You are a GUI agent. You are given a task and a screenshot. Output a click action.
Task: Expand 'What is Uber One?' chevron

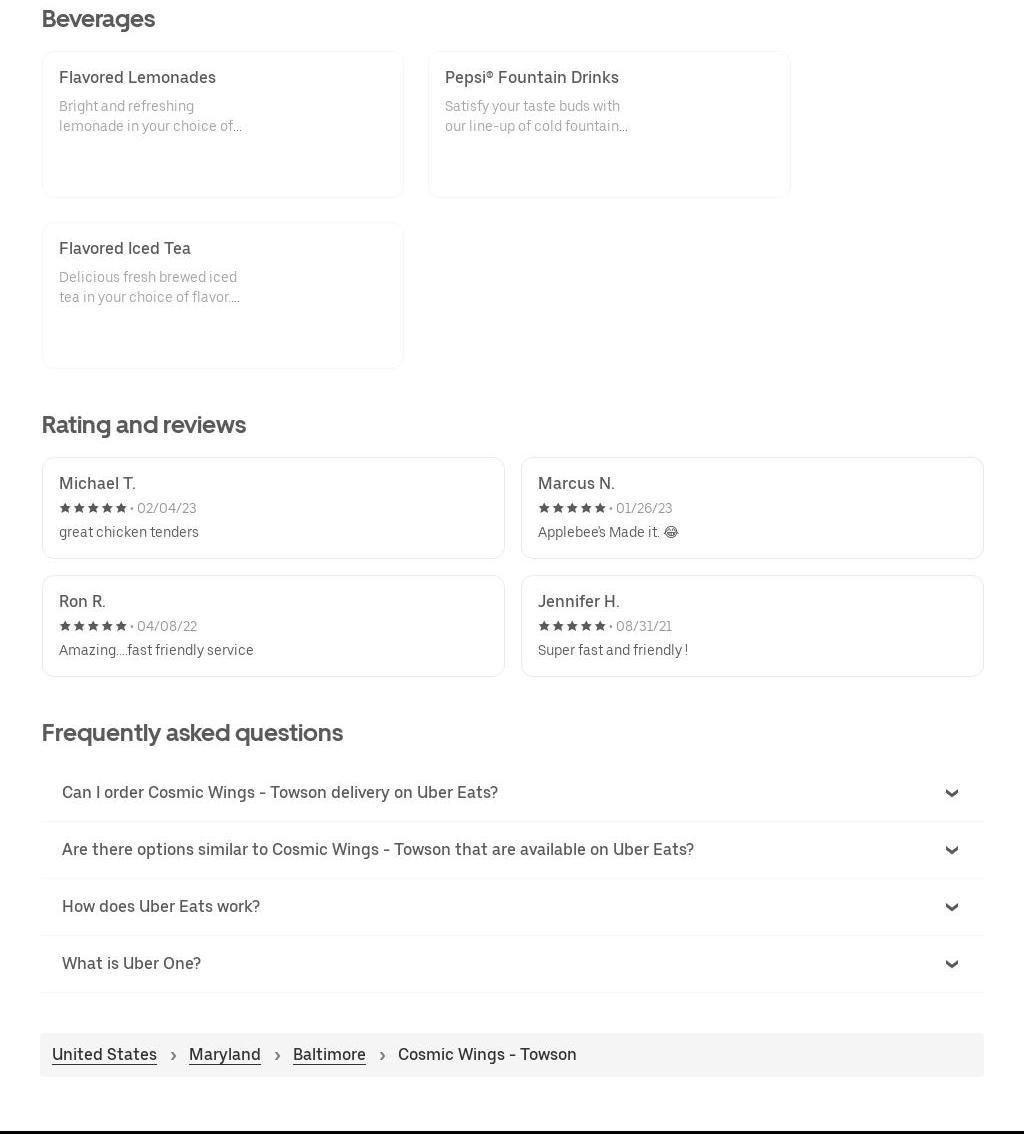(951, 964)
